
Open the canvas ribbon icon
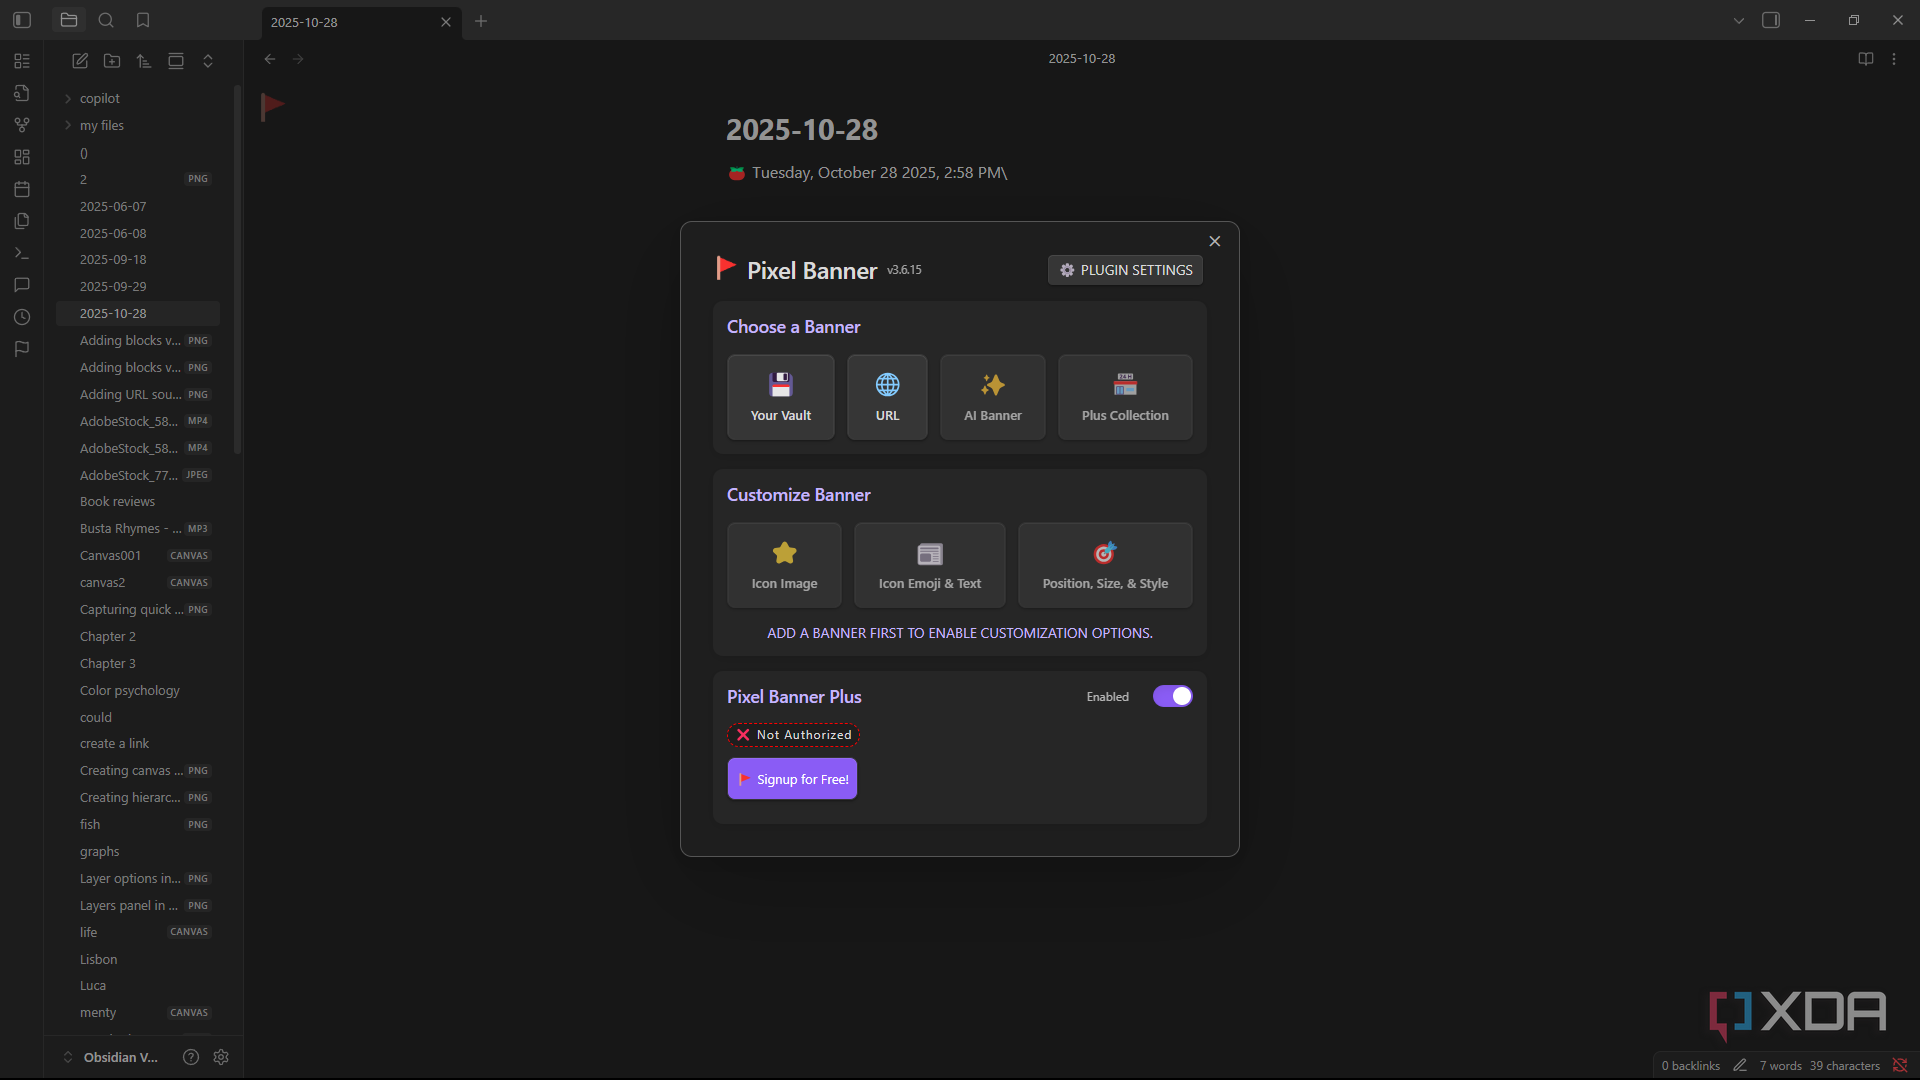(22, 157)
